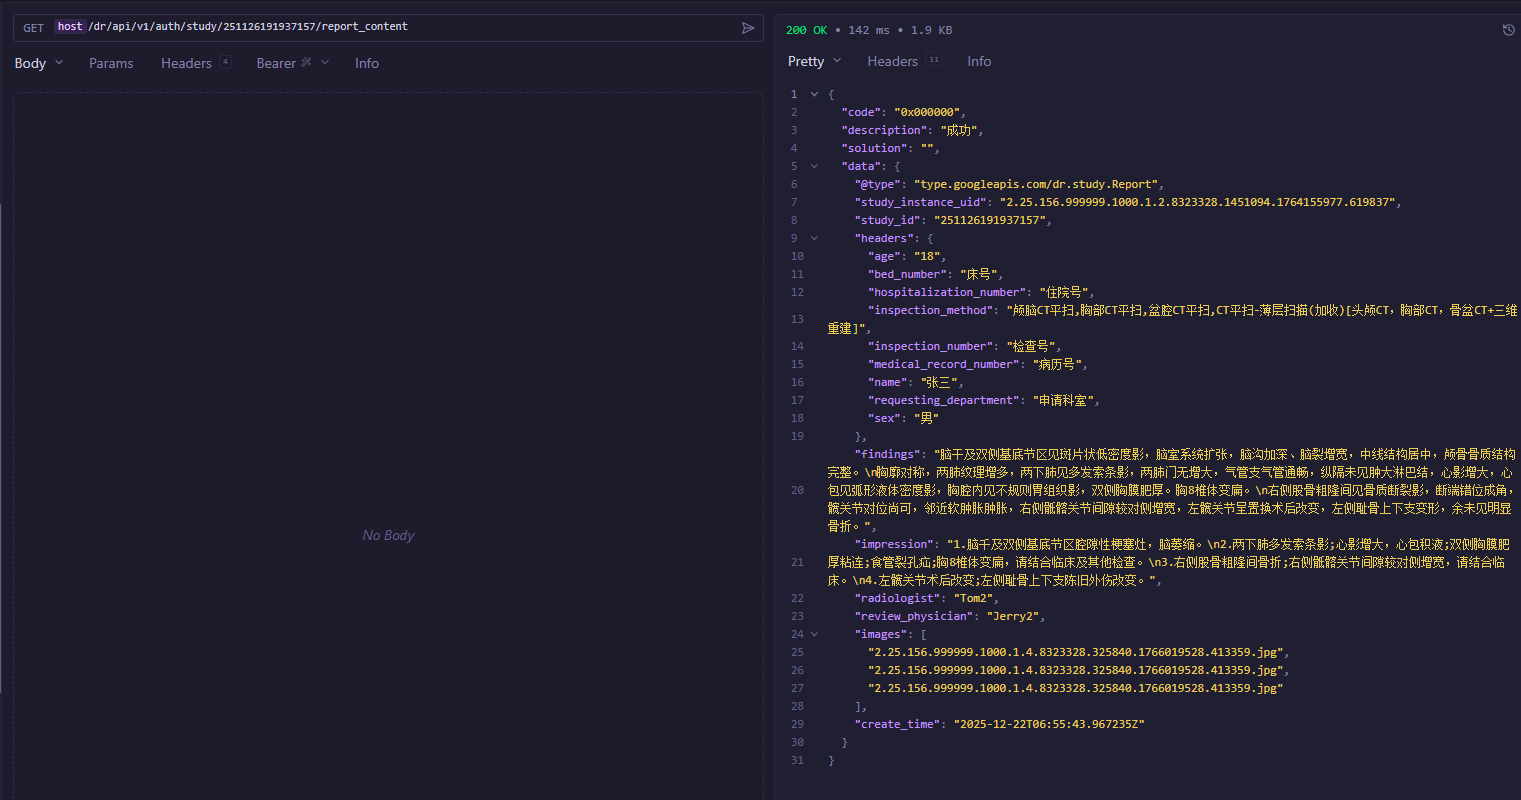Send the request with the arrow icon
1521x800 pixels.
747,28
